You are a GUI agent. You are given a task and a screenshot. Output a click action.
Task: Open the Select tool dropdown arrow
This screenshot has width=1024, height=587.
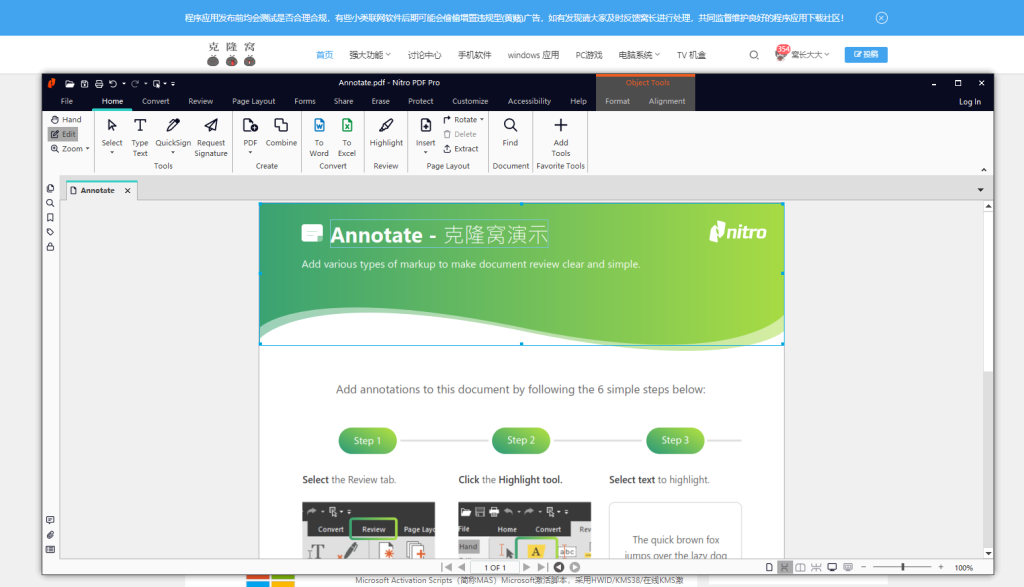tap(112, 153)
